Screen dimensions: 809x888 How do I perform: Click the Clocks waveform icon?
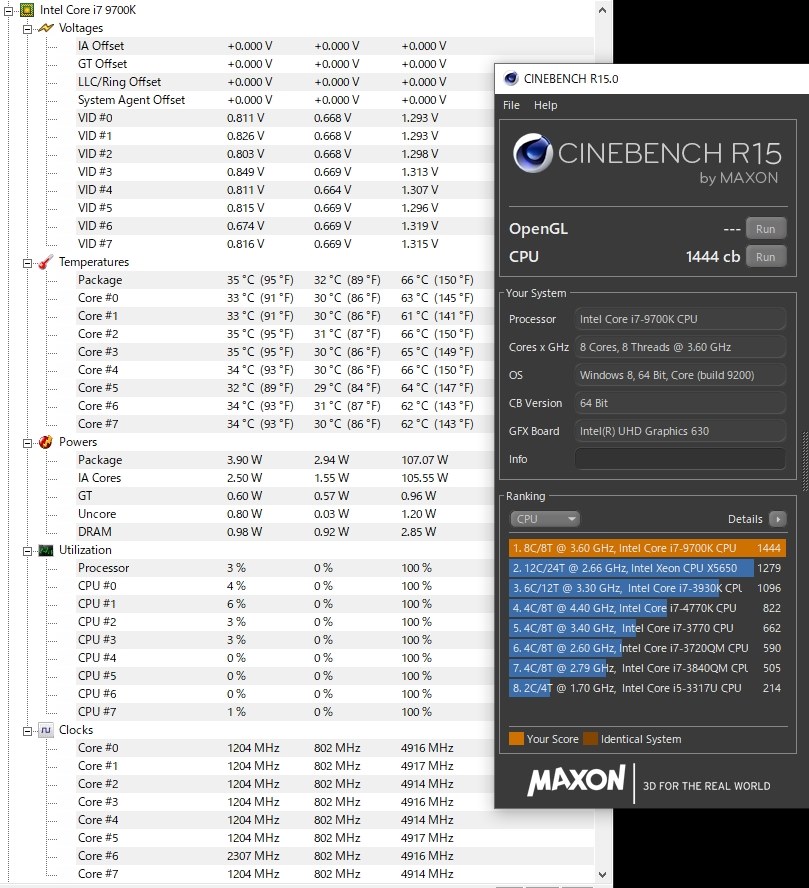[x=45, y=730]
